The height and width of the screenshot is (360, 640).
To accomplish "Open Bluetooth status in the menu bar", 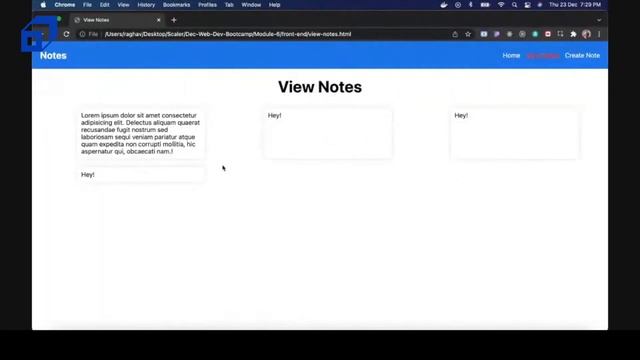I will [x=471, y=5].
